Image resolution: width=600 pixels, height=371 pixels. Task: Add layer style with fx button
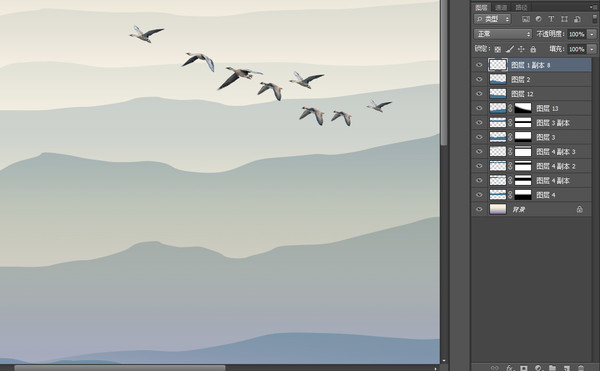tap(510, 368)
